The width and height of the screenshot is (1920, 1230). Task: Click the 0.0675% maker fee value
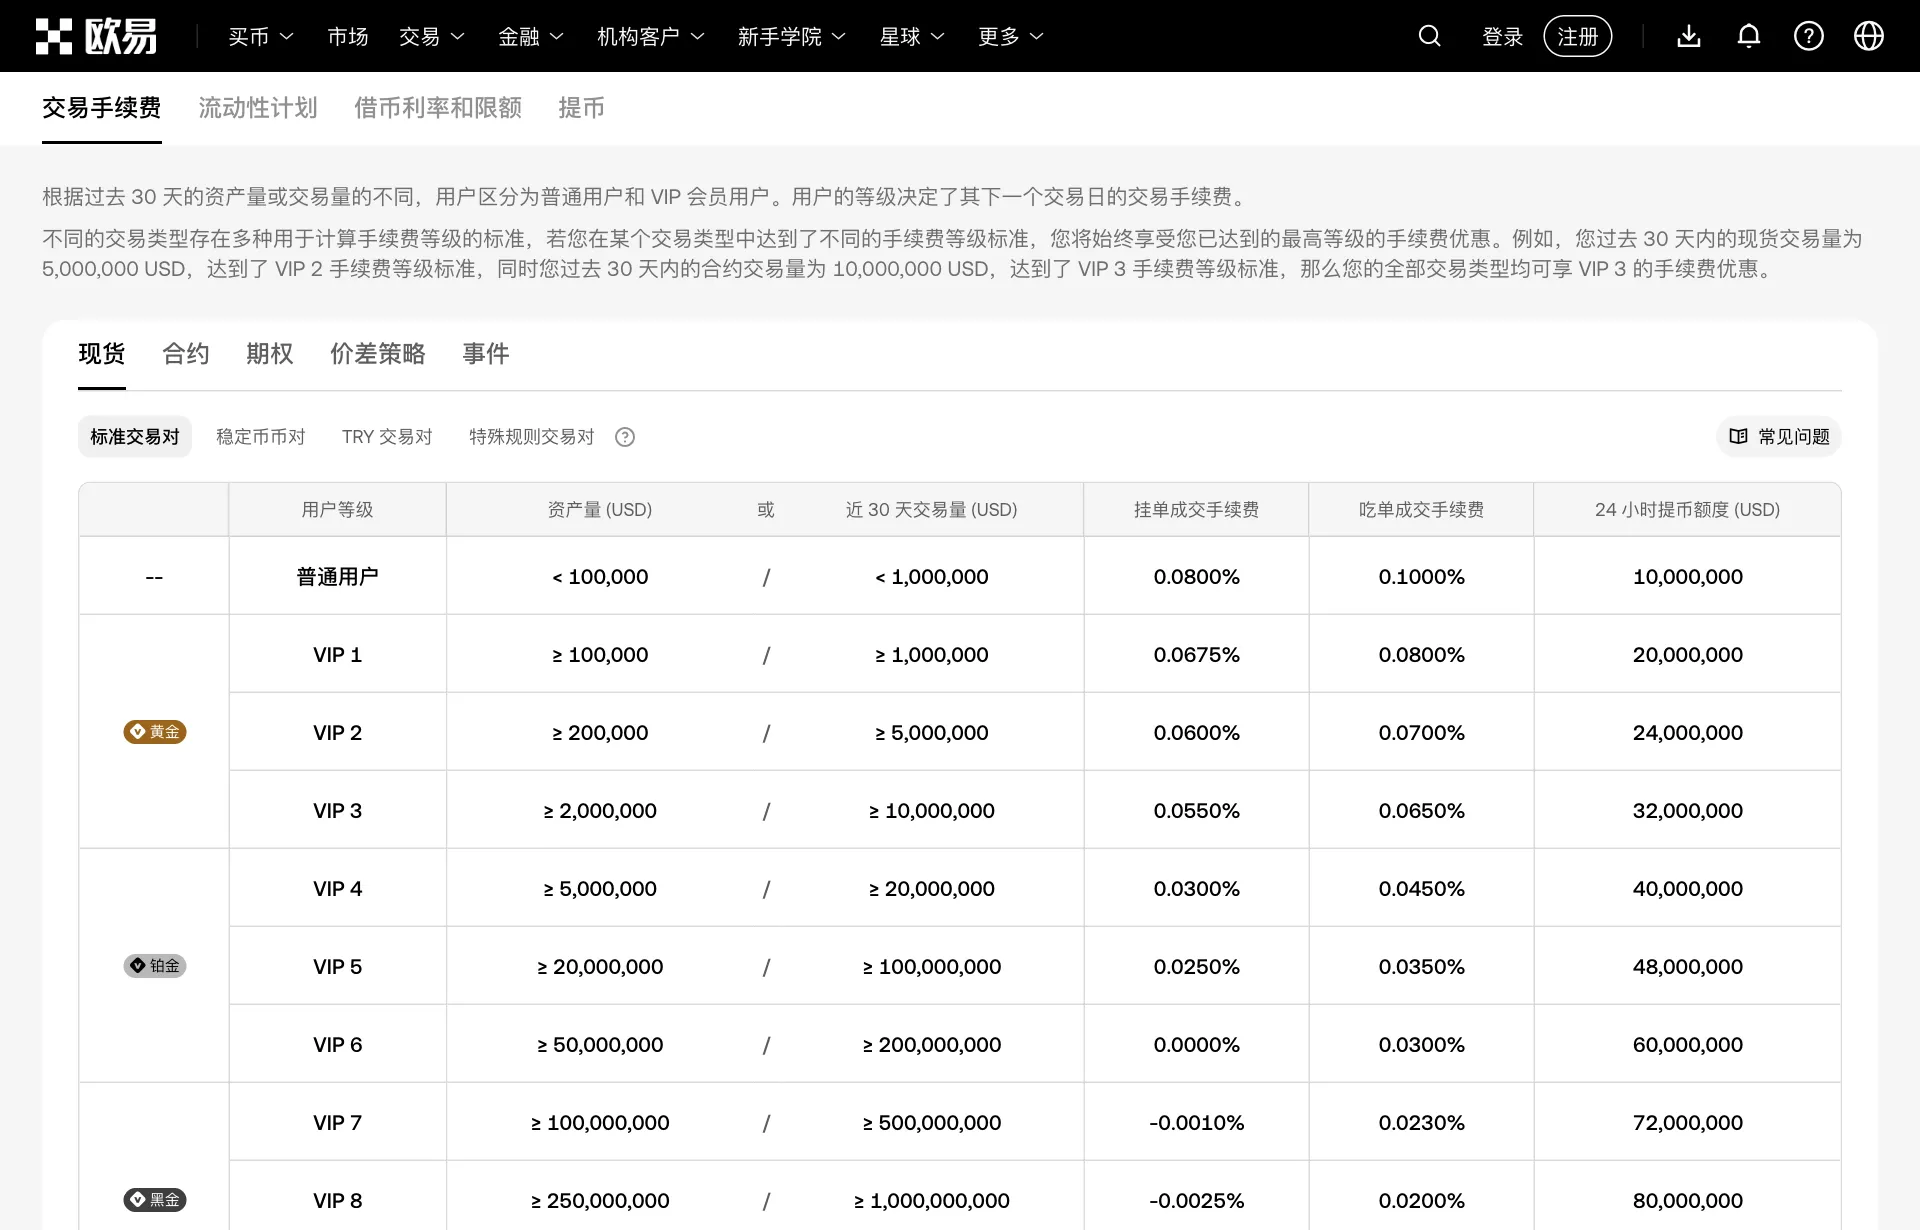(x=1197, y=655)
